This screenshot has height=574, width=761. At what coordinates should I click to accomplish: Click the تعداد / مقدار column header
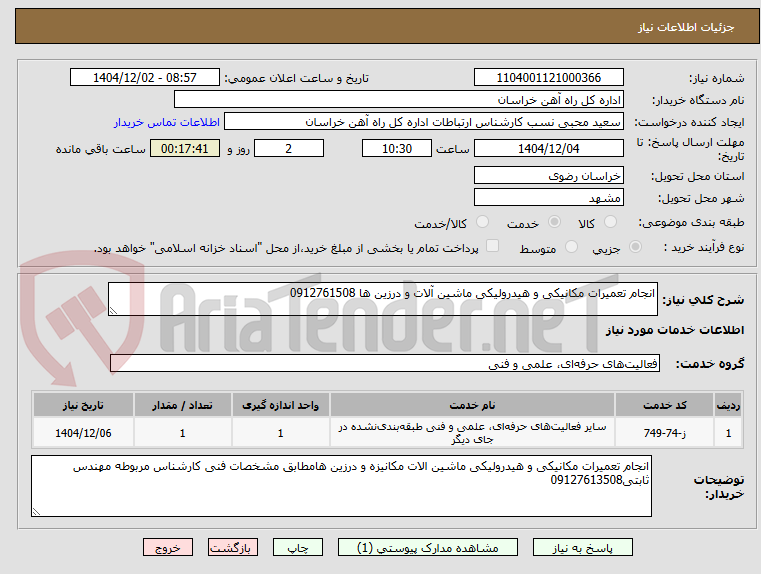[x=182, y=405]
